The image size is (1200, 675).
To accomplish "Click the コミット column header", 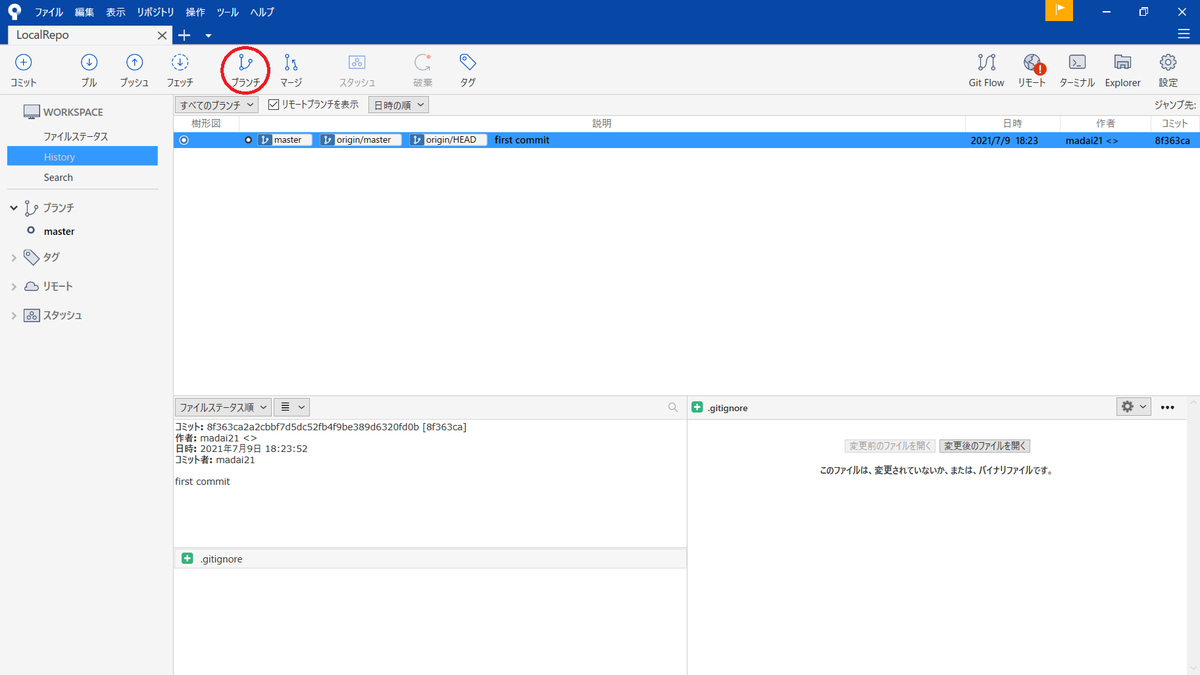I will [1175, 123].
